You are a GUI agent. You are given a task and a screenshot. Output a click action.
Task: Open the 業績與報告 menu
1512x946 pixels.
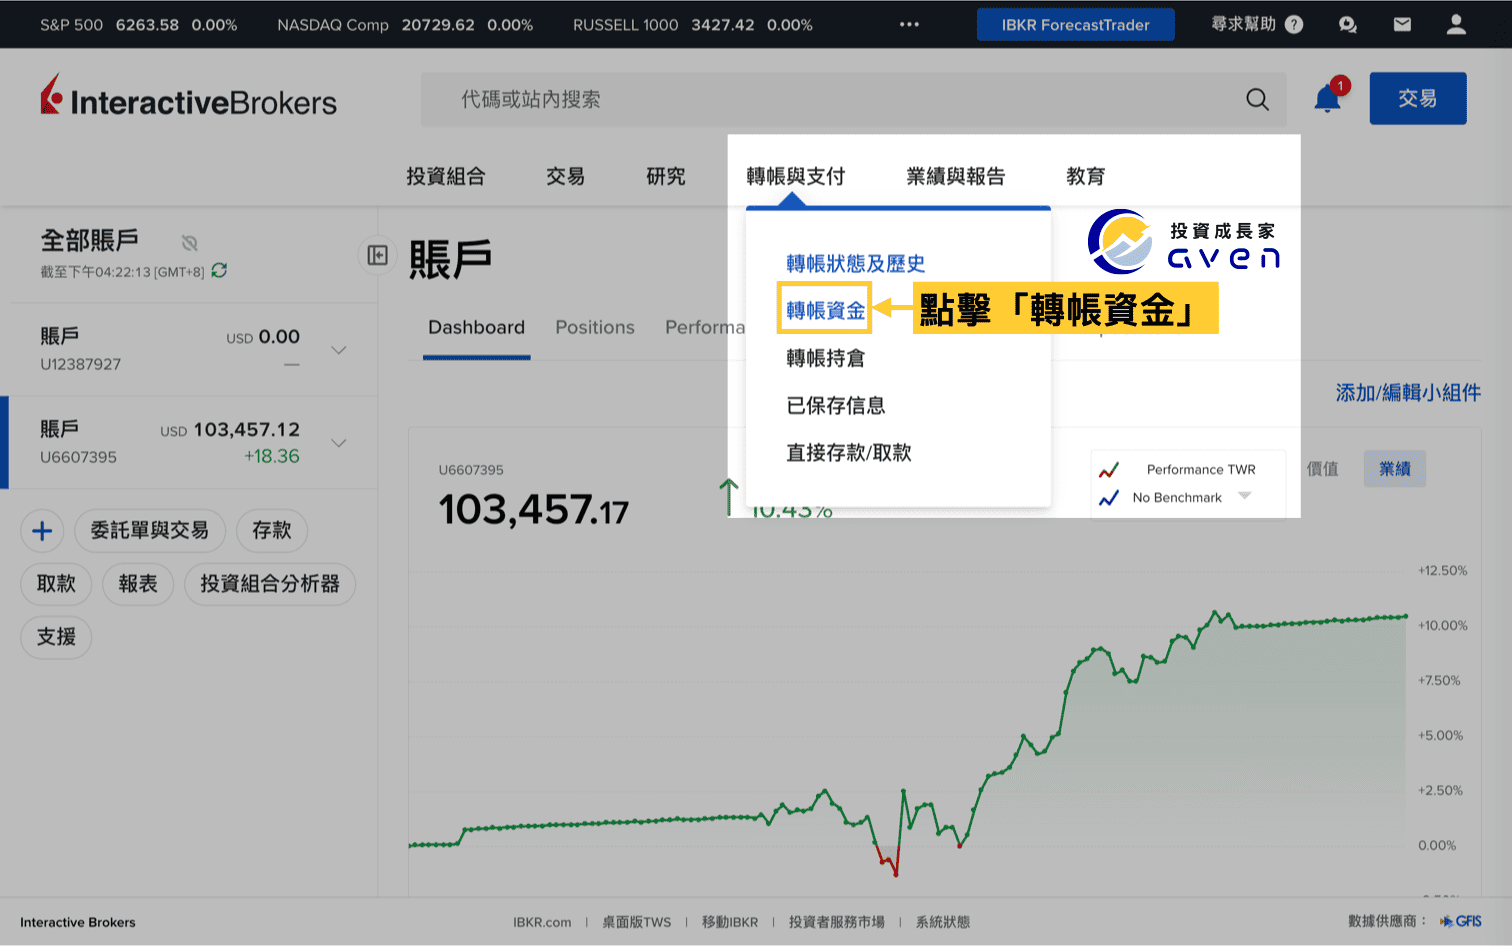[x=956, y=176]
